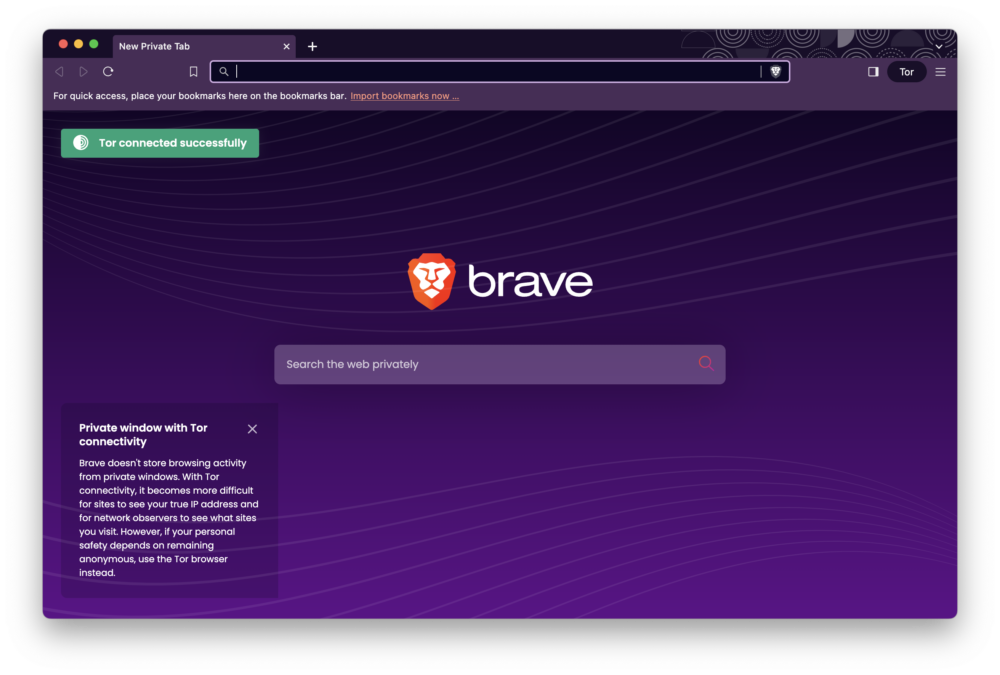Toggle the sidebar panel icon

(872, 71)
